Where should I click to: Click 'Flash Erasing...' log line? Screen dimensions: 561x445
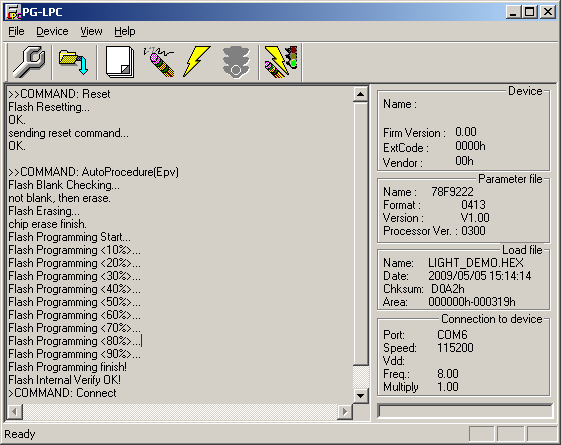pyautogui.click(x=44, y=211)
